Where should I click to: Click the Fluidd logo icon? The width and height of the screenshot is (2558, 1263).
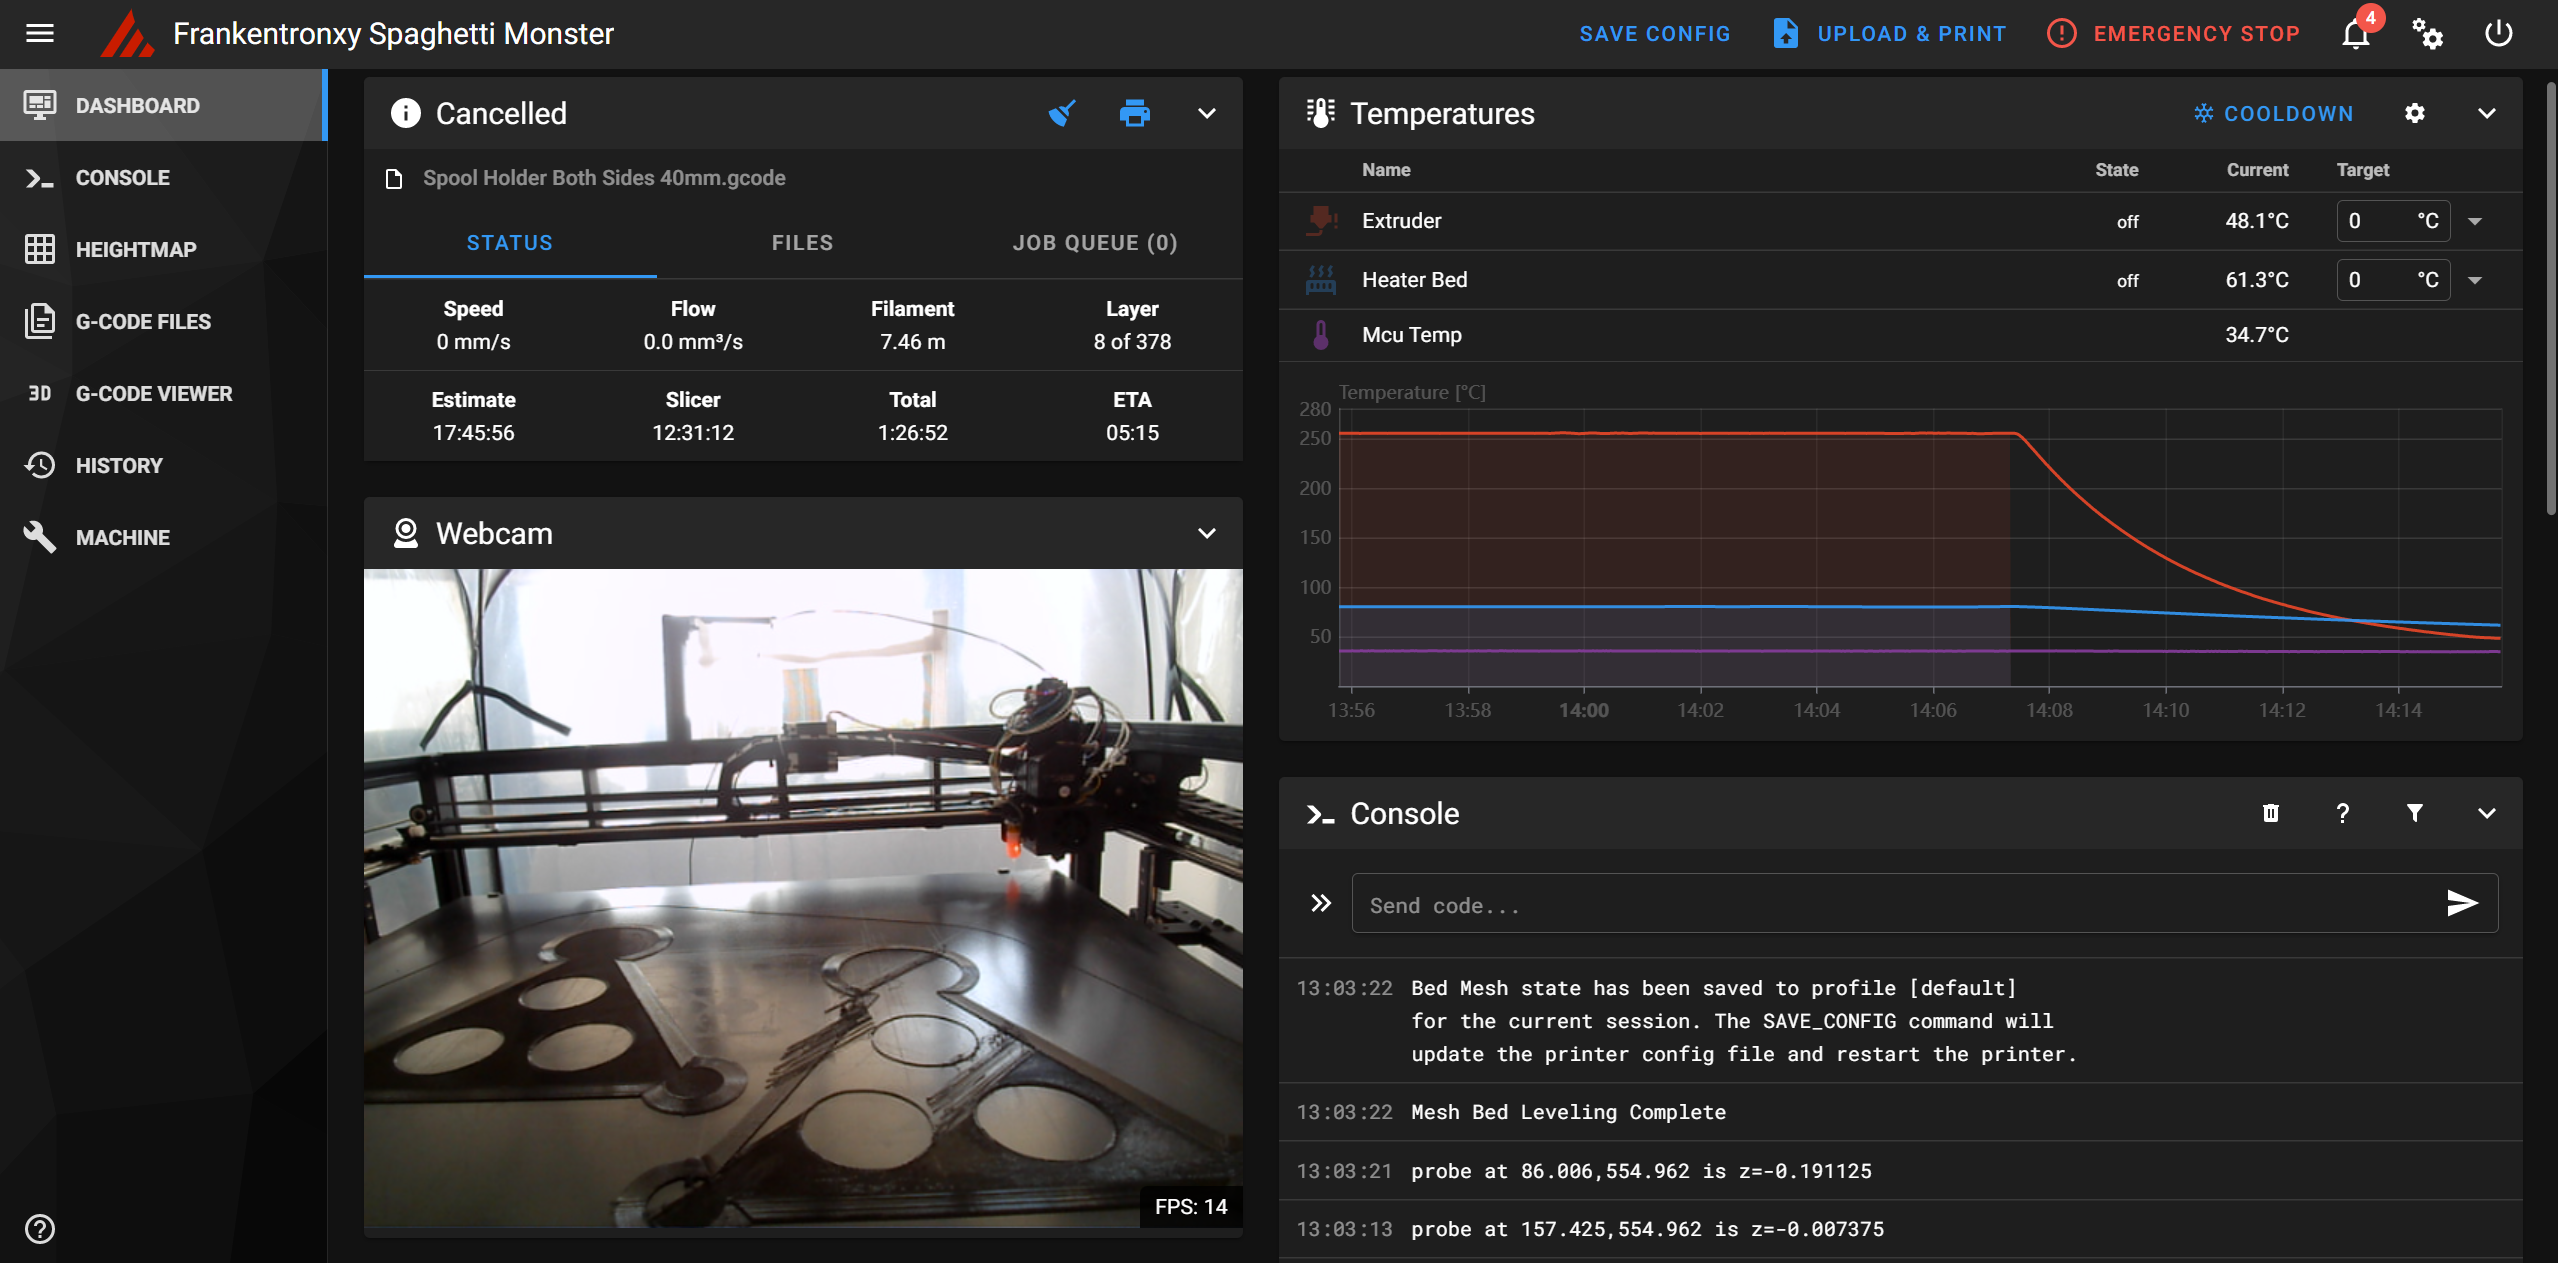127,34
